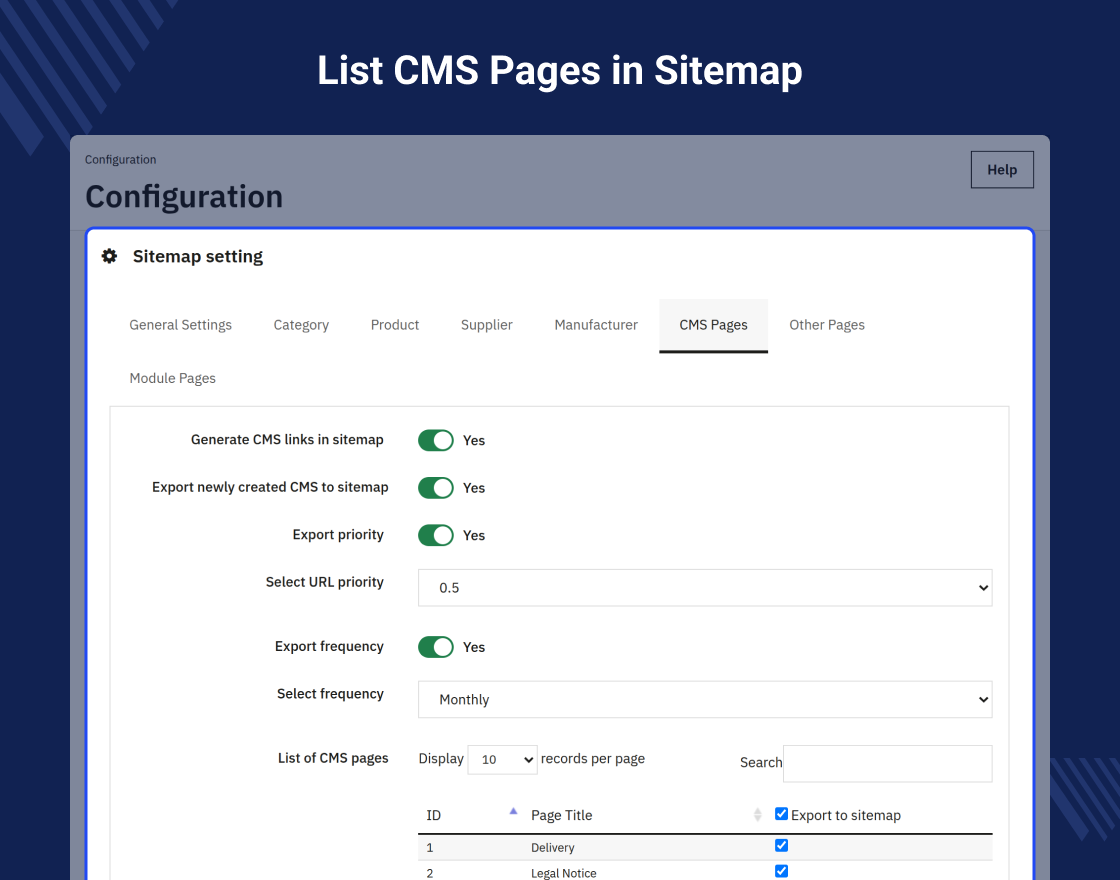Switch to General Settings tab
This screenshot has height=880, width=1120.
[181, 325]
